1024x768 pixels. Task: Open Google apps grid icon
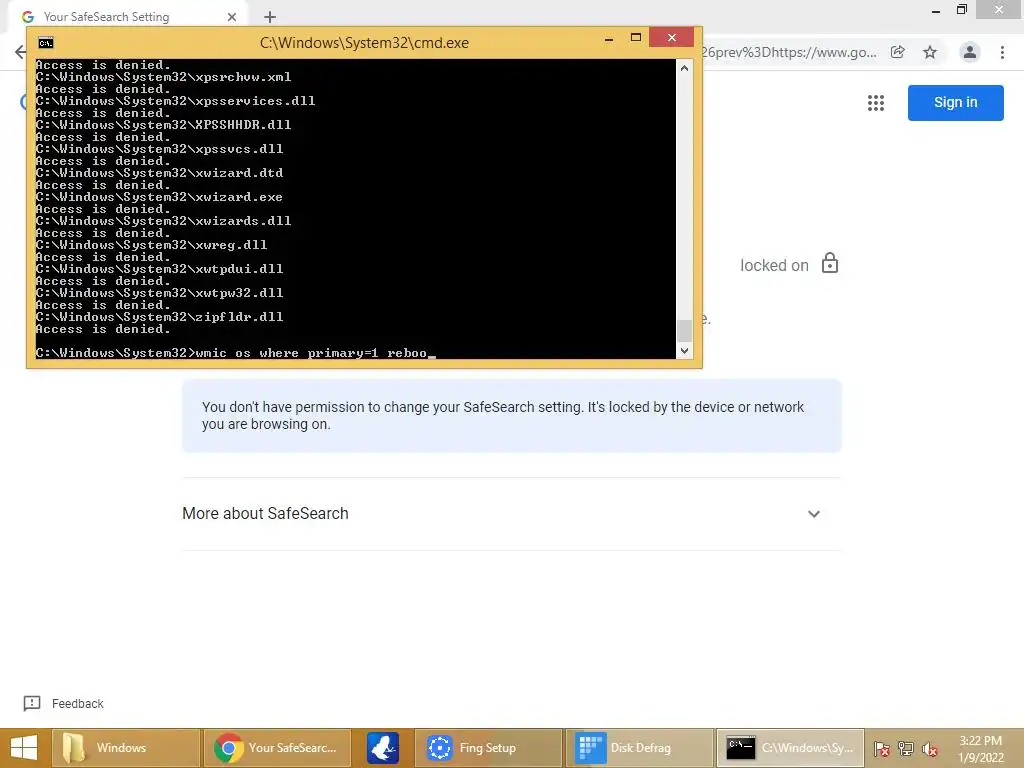pos(876,103)
